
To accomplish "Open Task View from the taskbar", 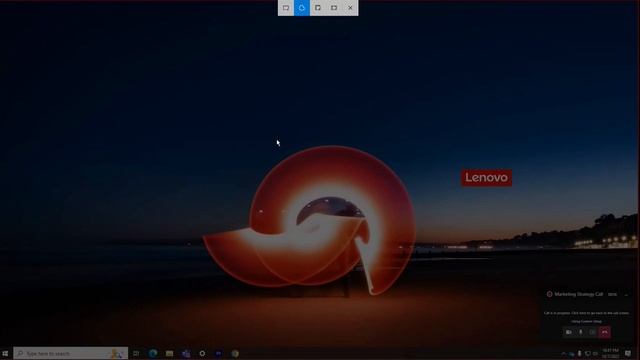I will (136, 353).
